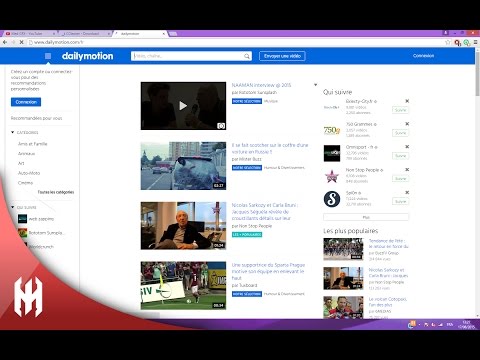The image size is (480, 360).
Task: Open Le volcan Cotopaxi popular video link
Action: pos(388,302)
